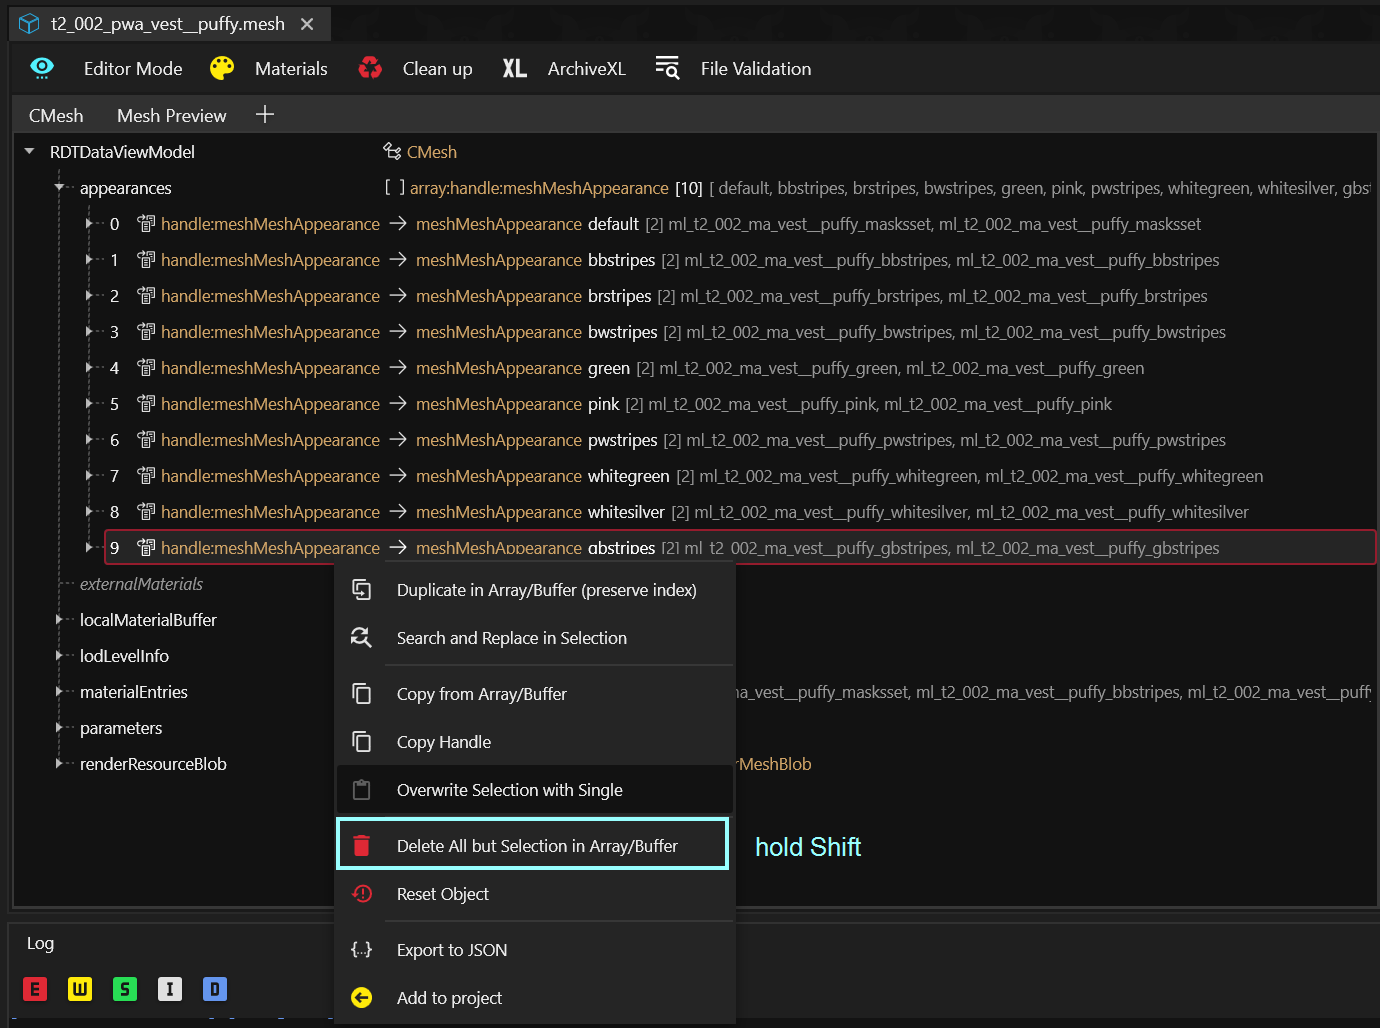Close the t2_002_pwa_vest__puffy.mesh tab
The height and width of the screenshot is (1028, 1380).
307,24
